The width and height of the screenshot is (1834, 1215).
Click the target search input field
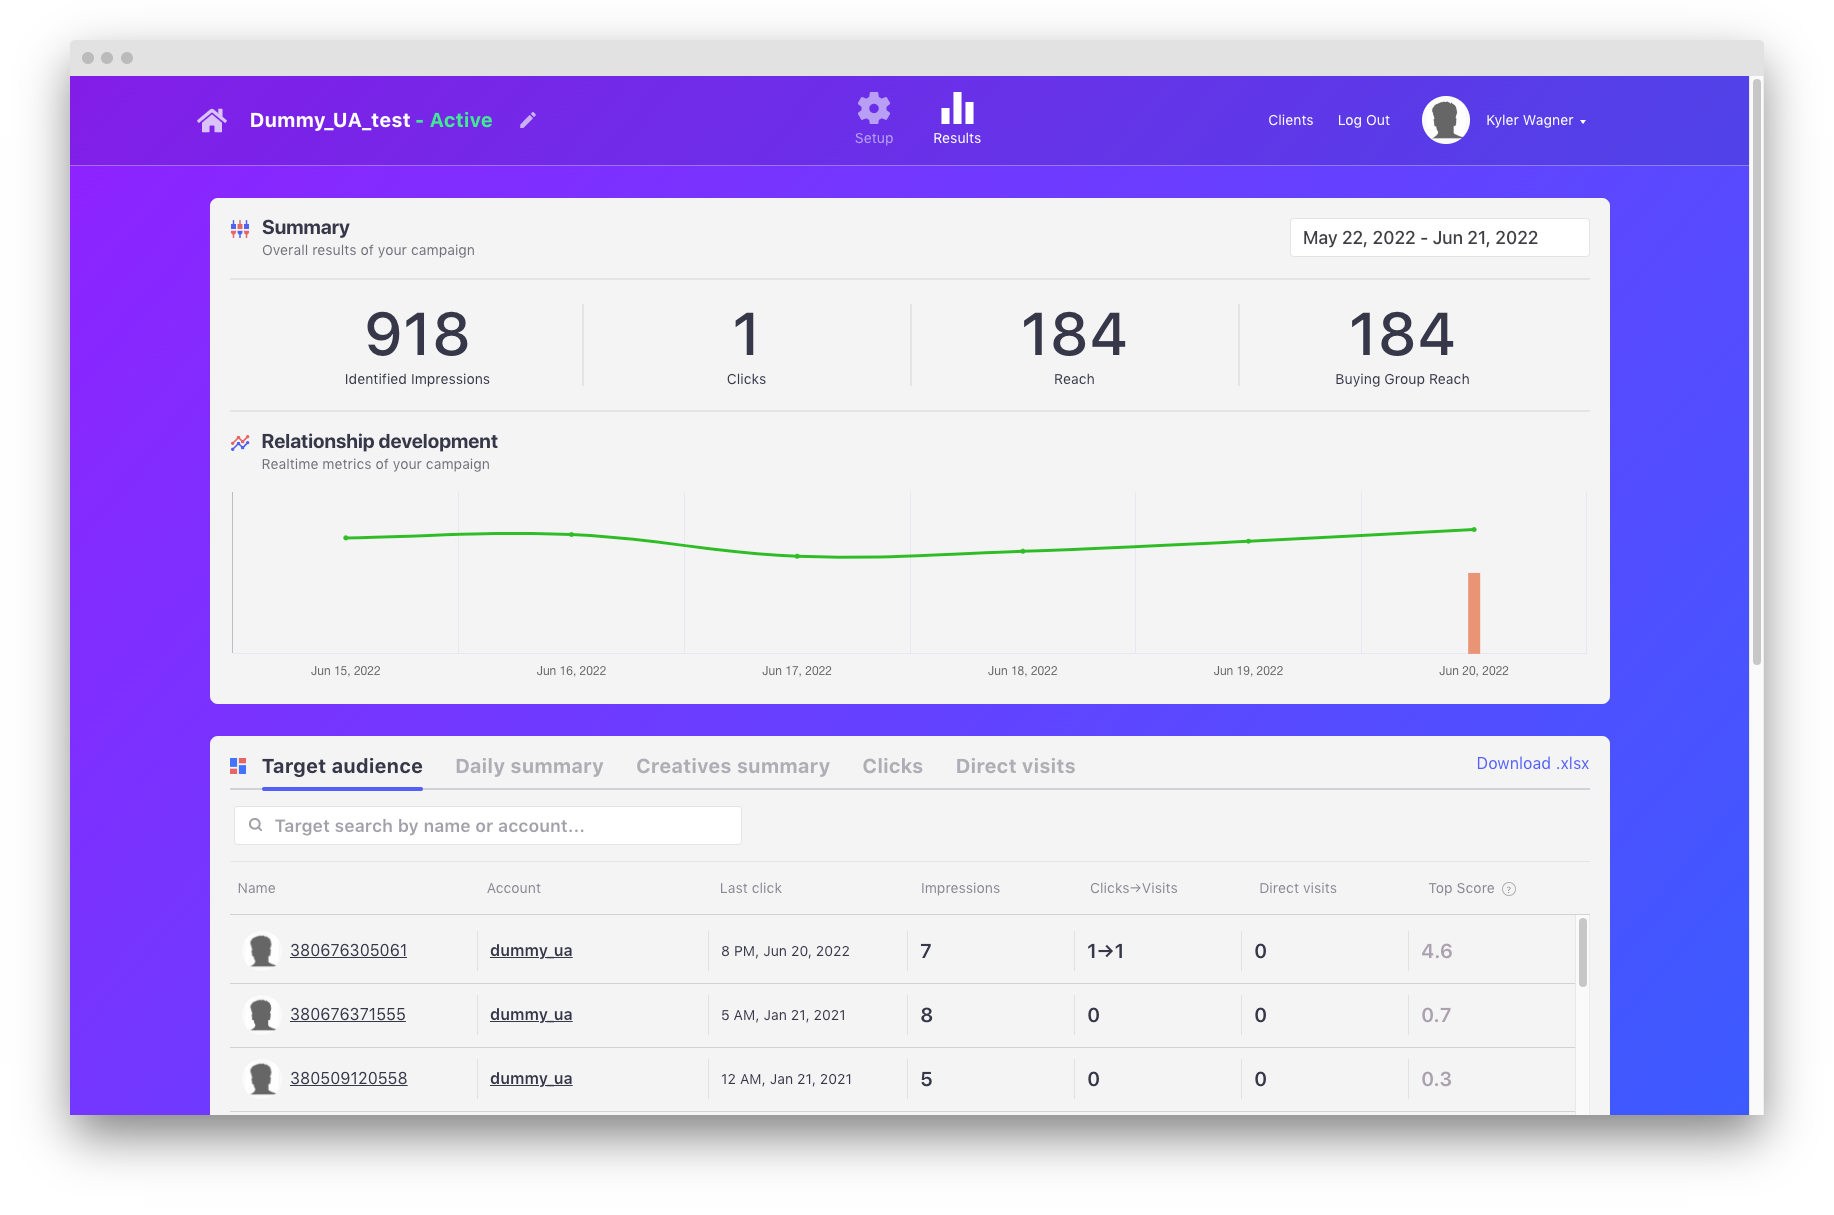[x=488, y=826]
